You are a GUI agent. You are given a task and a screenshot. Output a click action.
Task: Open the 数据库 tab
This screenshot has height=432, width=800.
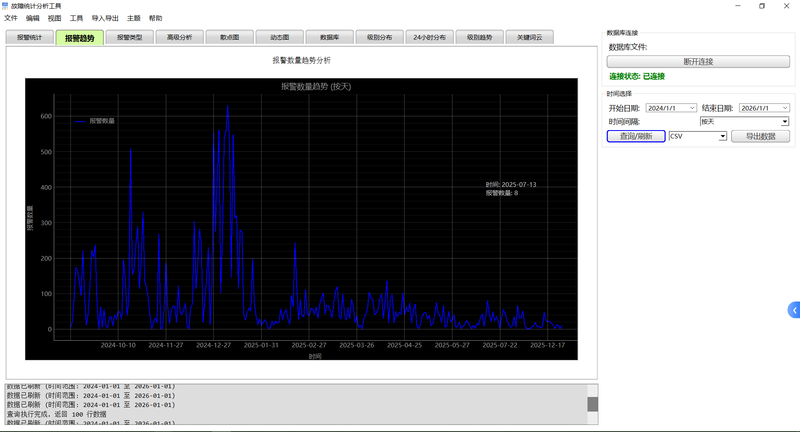330,37
